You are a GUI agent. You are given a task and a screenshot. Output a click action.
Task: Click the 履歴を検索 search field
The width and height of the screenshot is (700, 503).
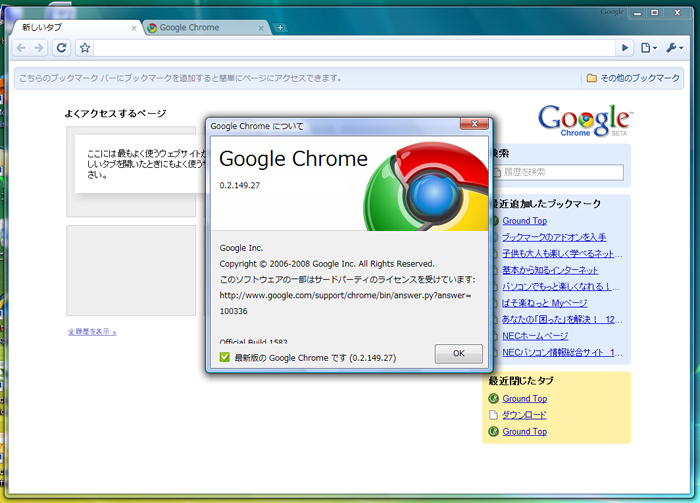pyautogui.click(x=558, y=172)
